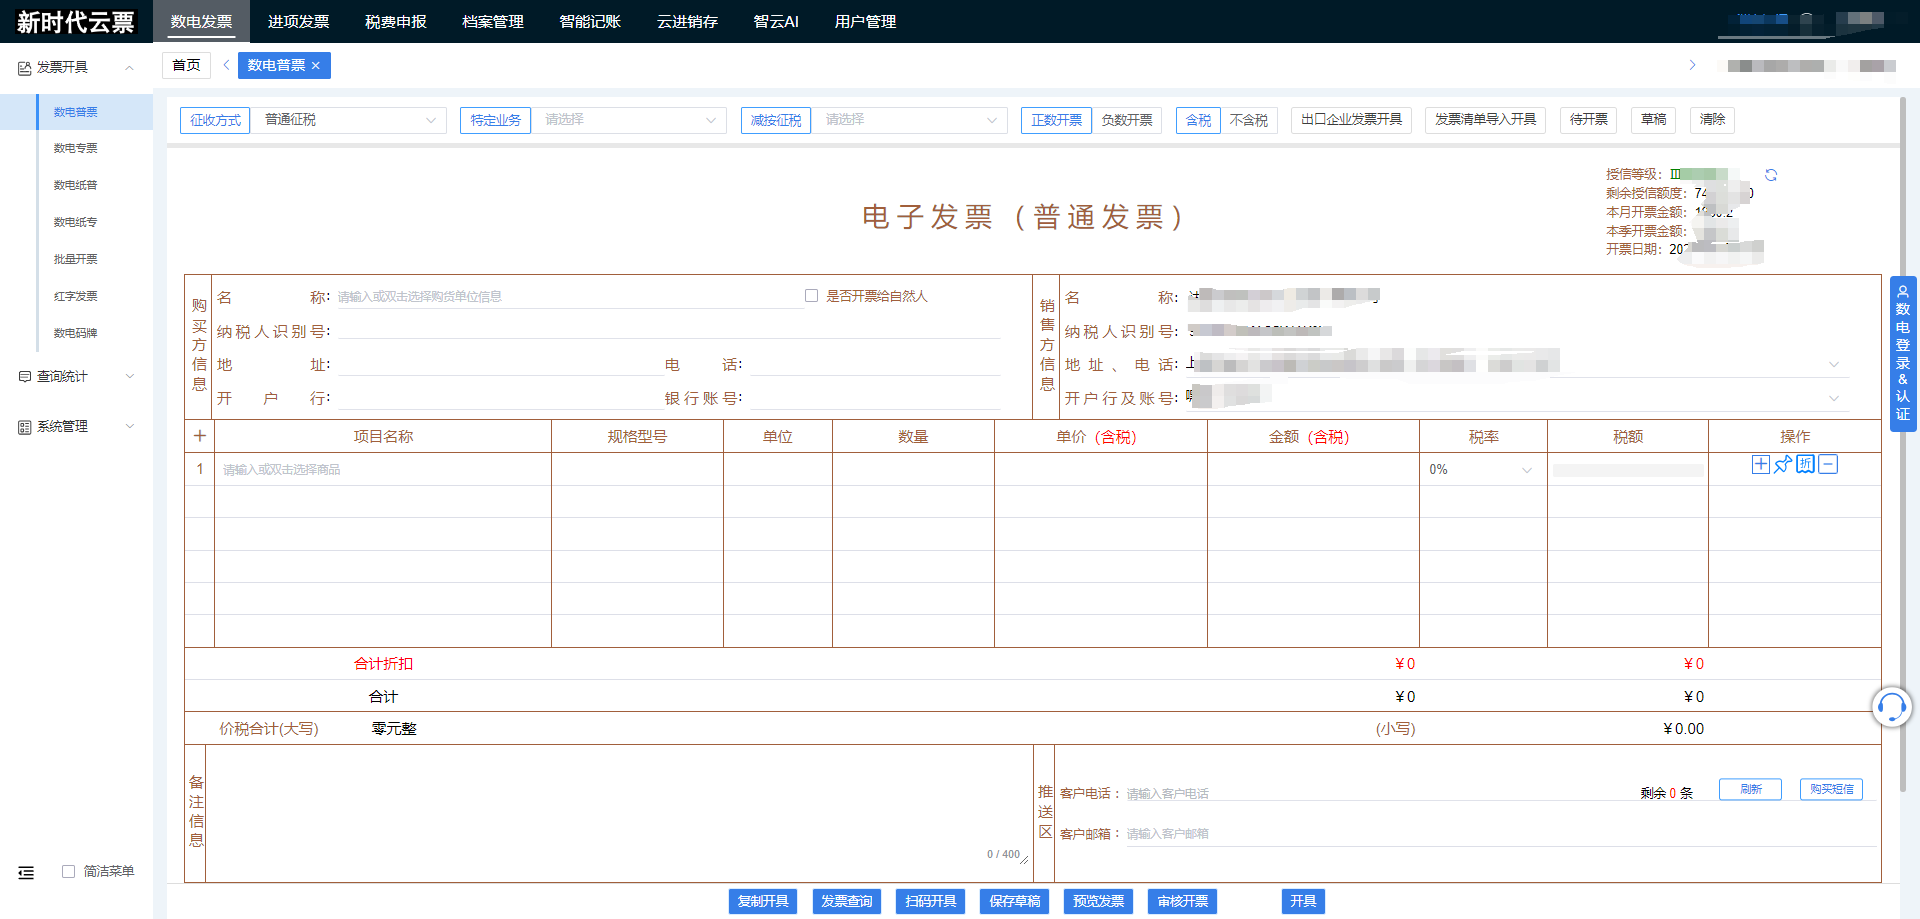Screen dimensions: 1920x919
Task: Click the 发票查询 button
Action: [847, 902]
